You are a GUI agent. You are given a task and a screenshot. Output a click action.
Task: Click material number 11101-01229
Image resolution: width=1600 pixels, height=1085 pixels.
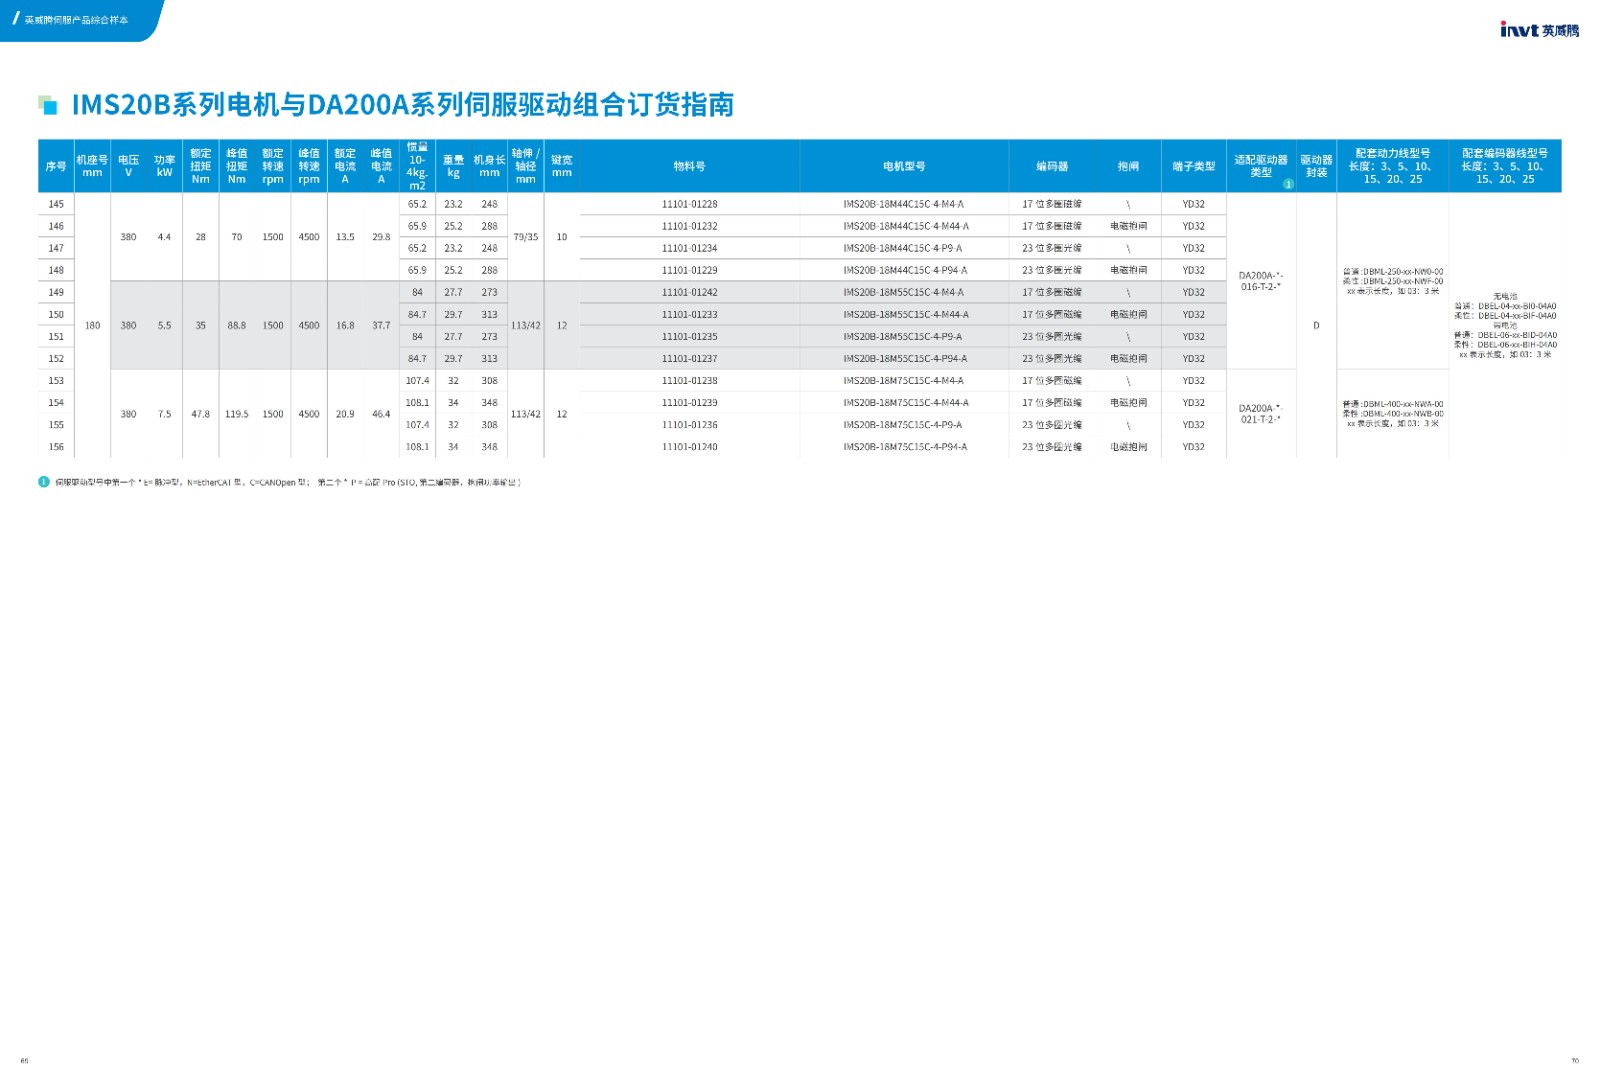pyautogui.click(x=689, y=270)
